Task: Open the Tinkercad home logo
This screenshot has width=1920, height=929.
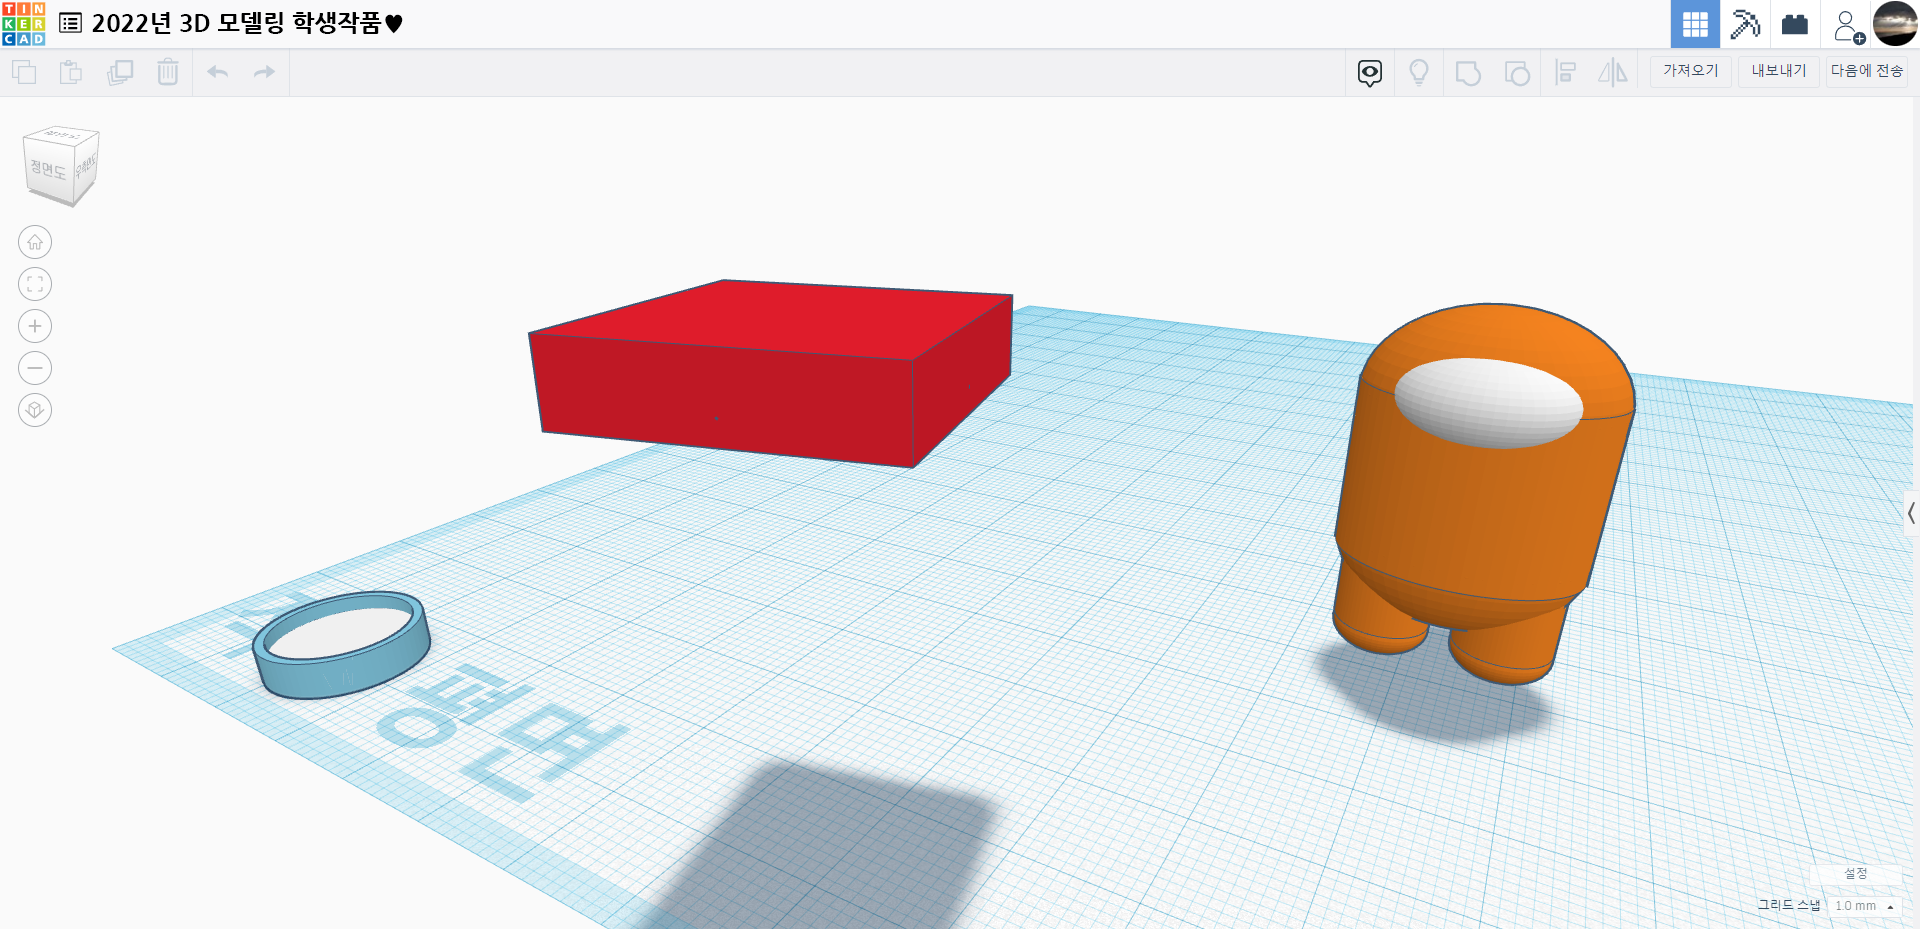Action: click(x=24, y=24)
